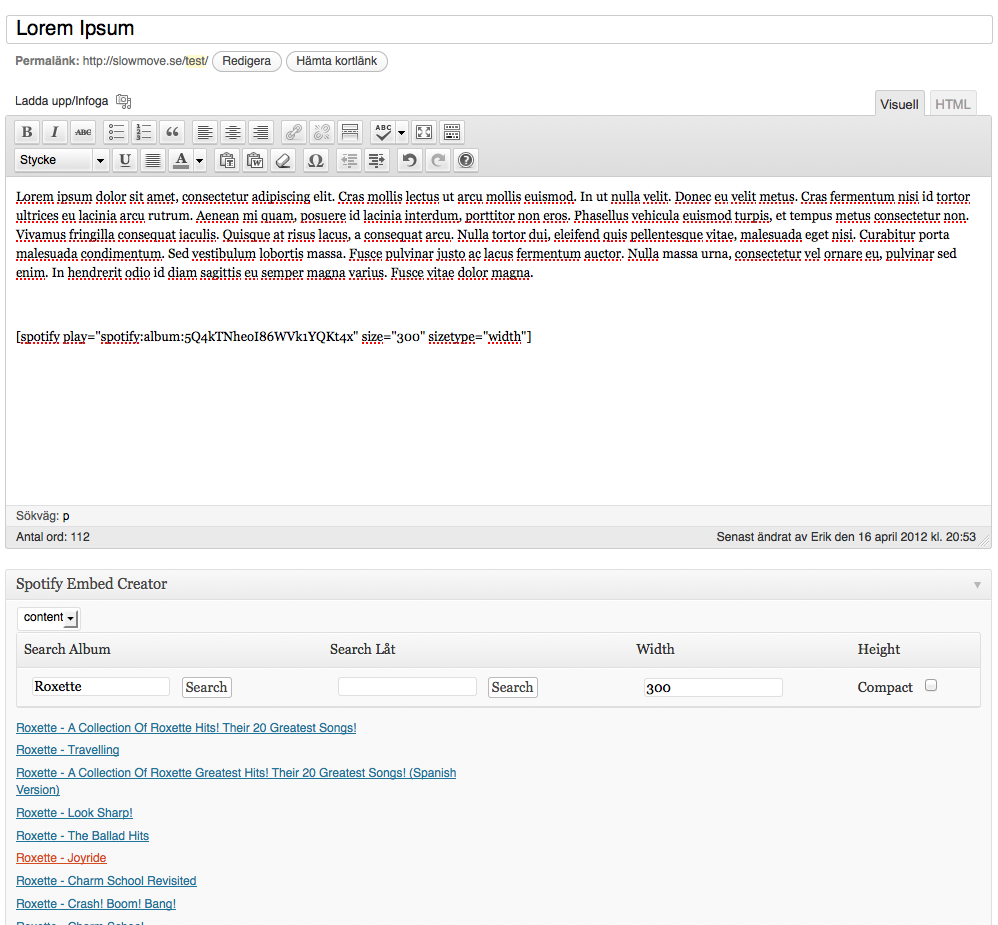Screen dimensions: 998x925
Task: Toggle bold formatting in editor toolbar
Action: pyautogui.click(x=27, y=132)
